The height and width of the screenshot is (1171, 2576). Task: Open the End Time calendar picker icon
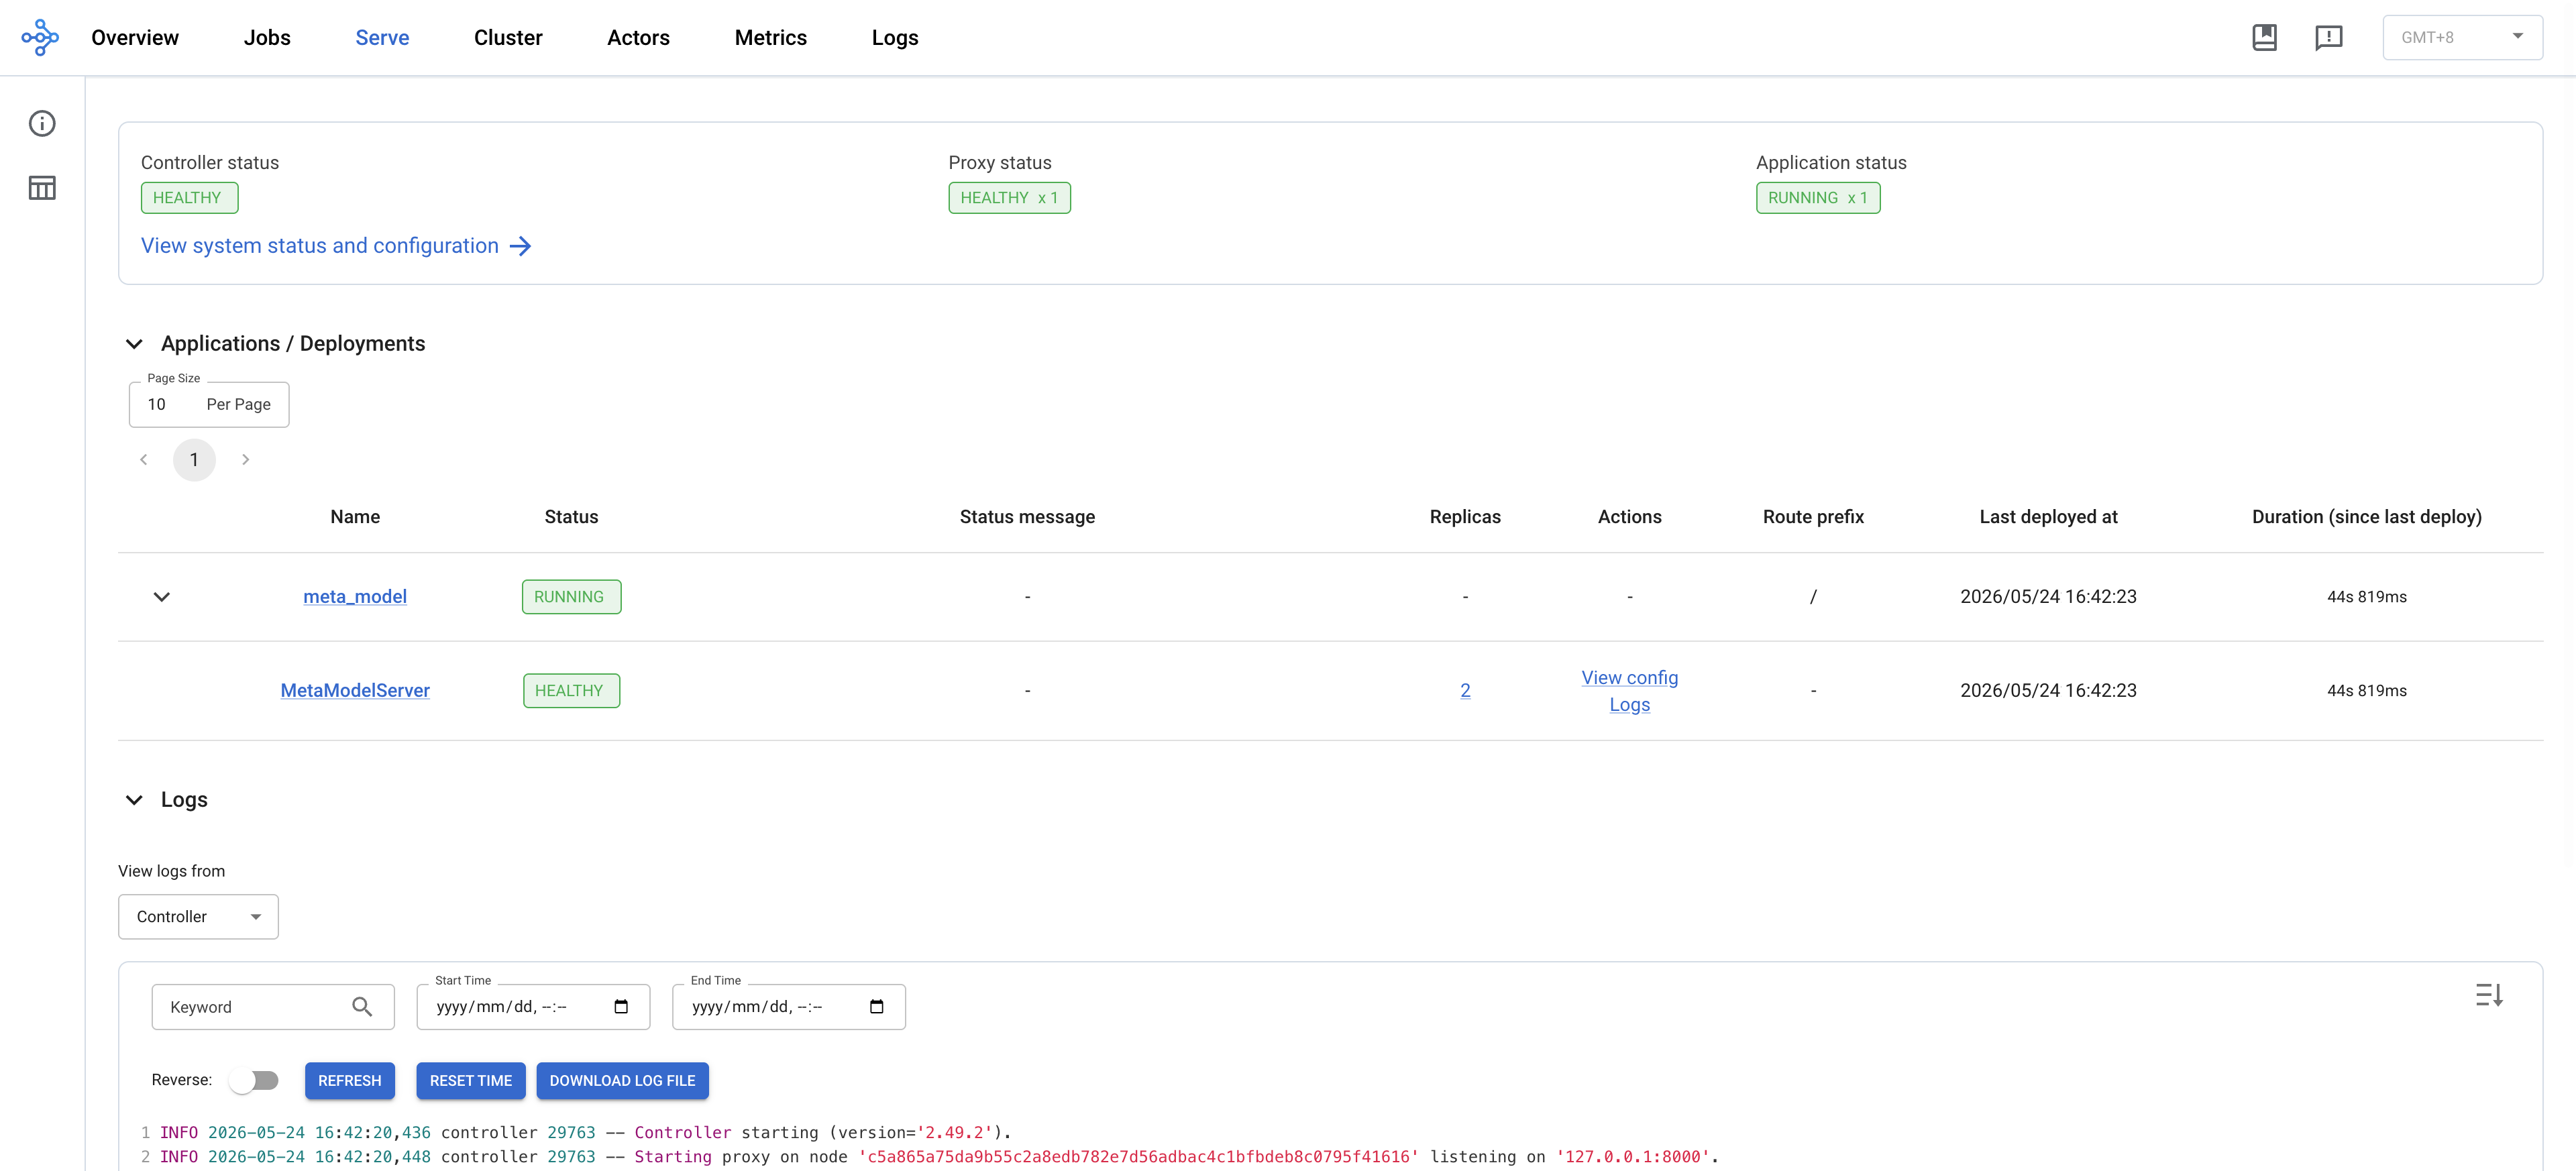coord(877,1007)
